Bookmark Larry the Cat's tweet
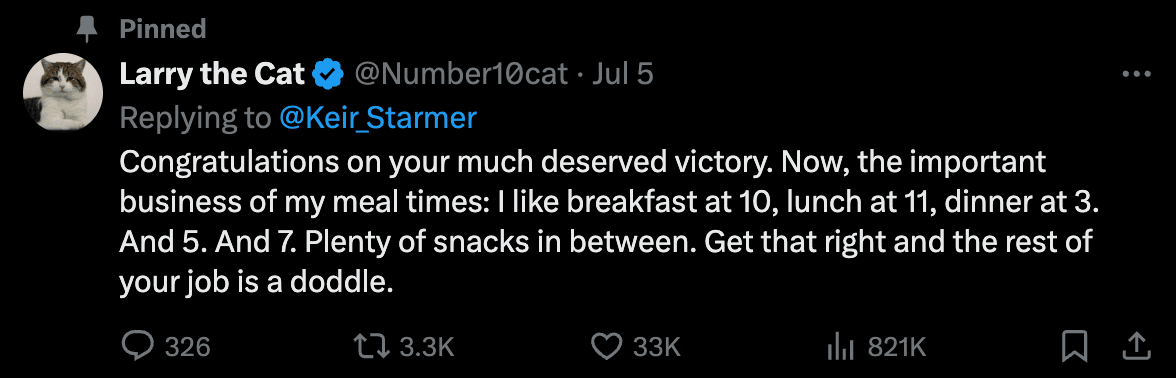This screenshot has height=378, width=1176. (1075, 346)
